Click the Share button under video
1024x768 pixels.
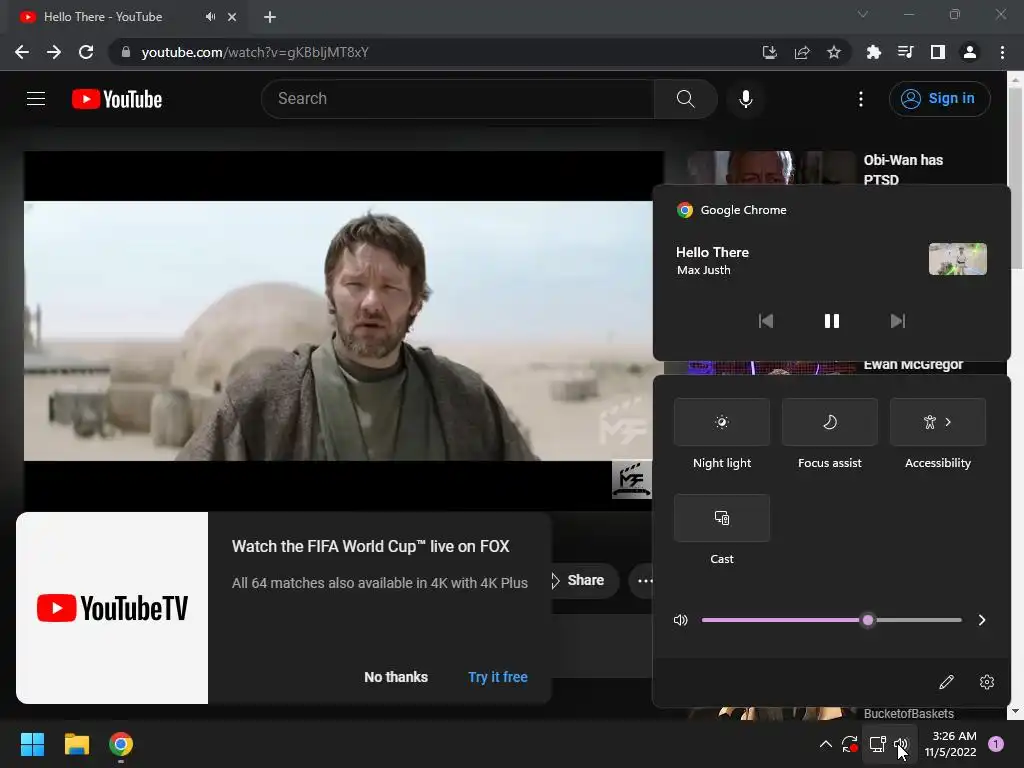coord(584,580)
